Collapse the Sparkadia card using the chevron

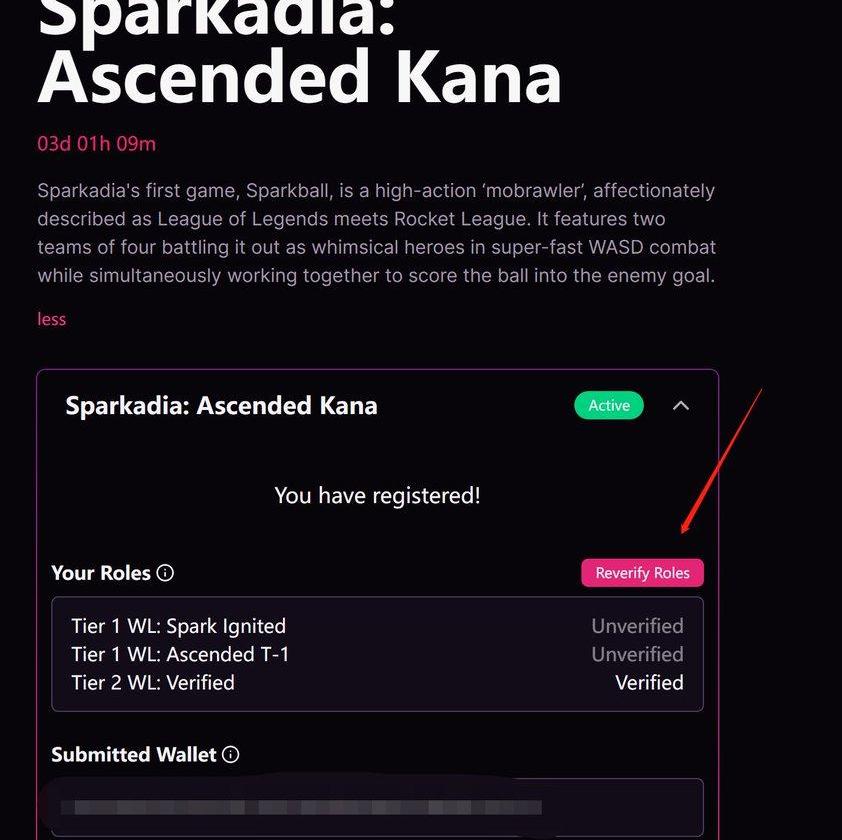click(x=681, y=406)
